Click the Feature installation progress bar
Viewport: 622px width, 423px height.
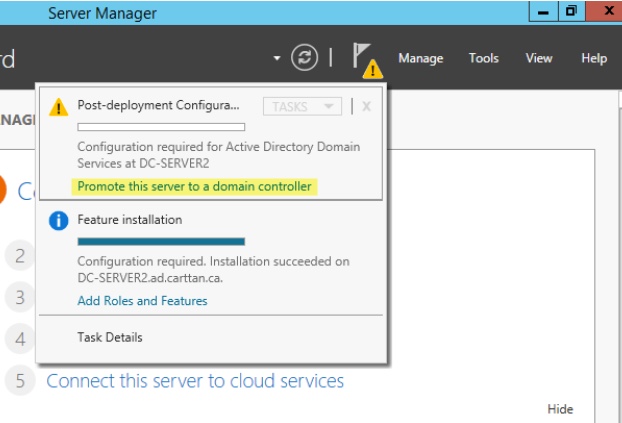coord(161,242)
